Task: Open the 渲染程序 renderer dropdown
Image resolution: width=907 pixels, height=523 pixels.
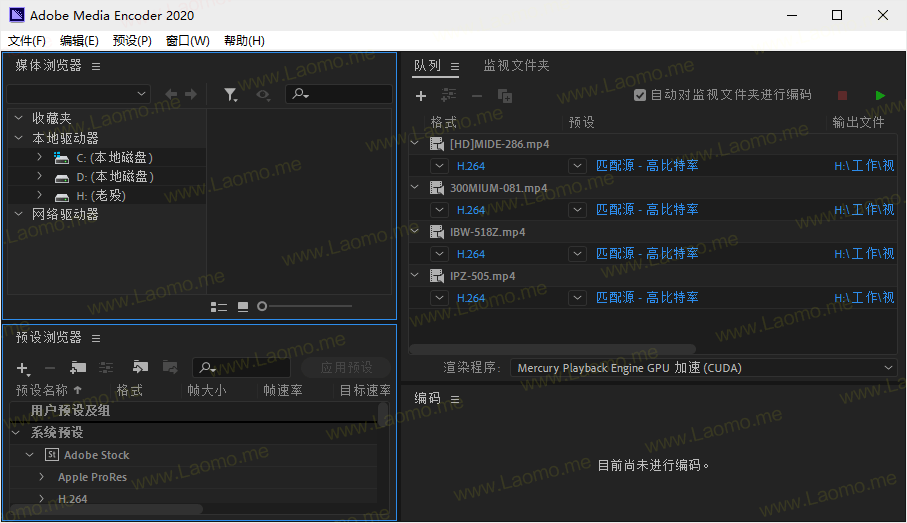Action: coord(703,368)
